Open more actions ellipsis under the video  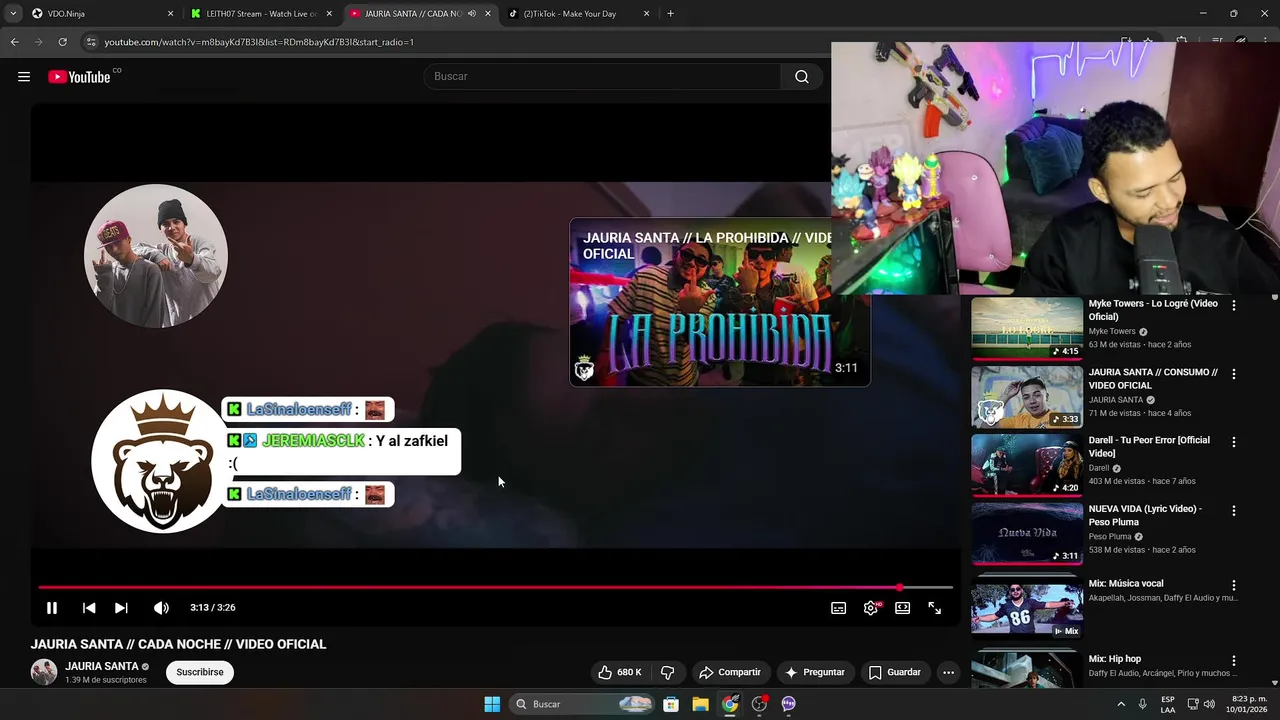pyautogui.click(x=948, y=672)
